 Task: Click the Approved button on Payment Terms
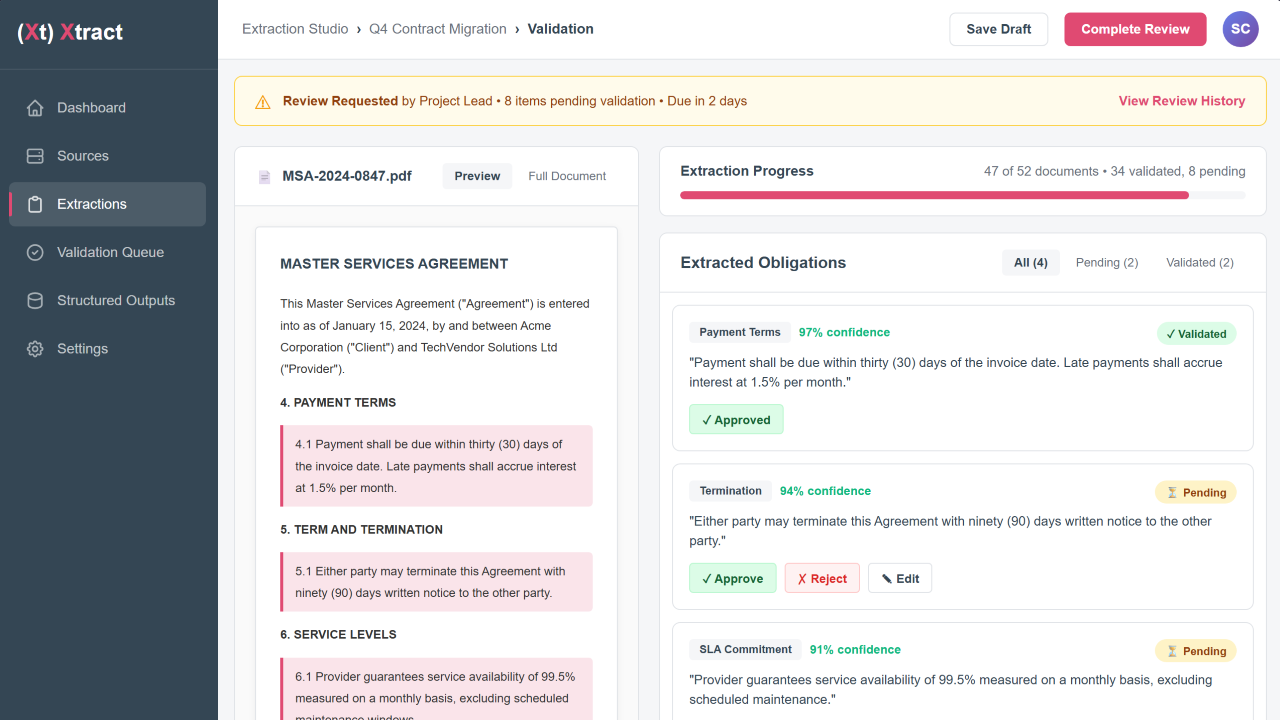[x=736, y=420]
